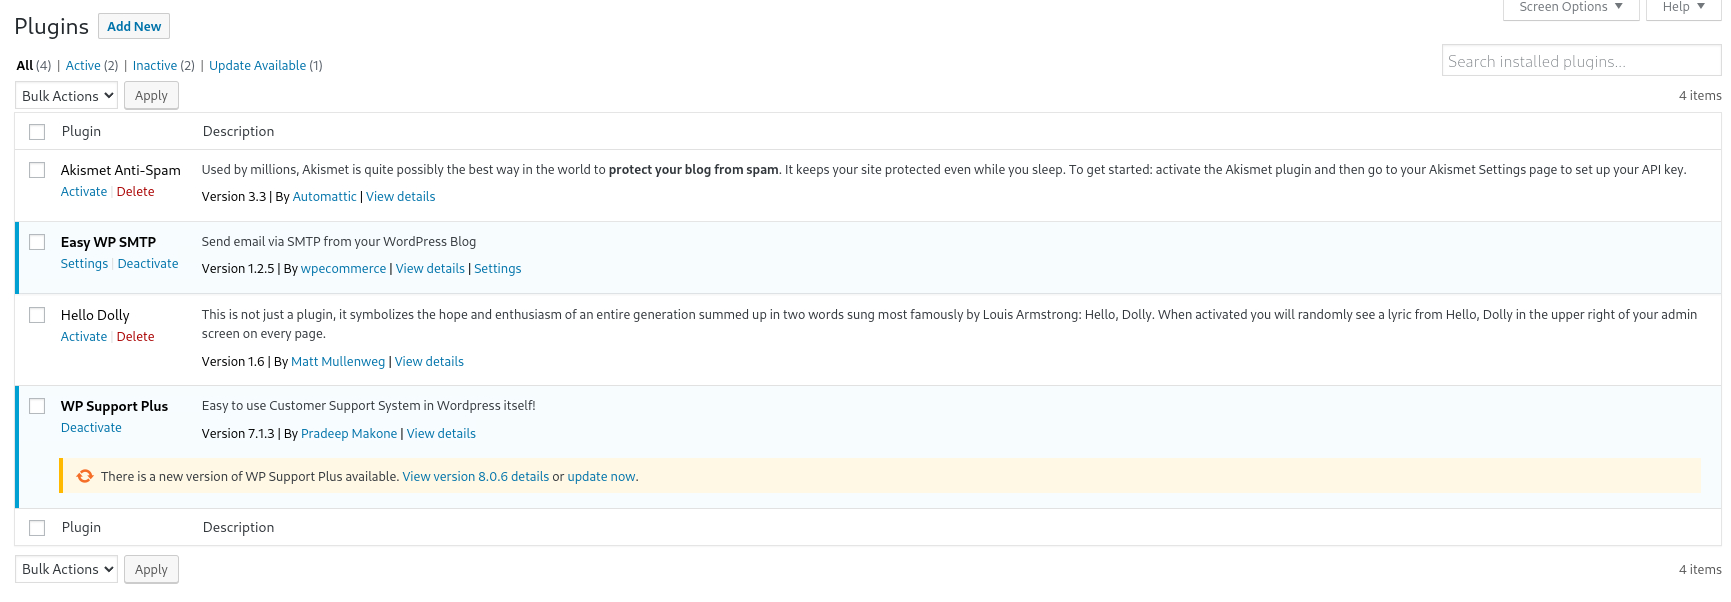This screenshot has height=602, width=1731.
Task: Toggle the select-all checkbox in the top header
Action: [x=37, y=132]
